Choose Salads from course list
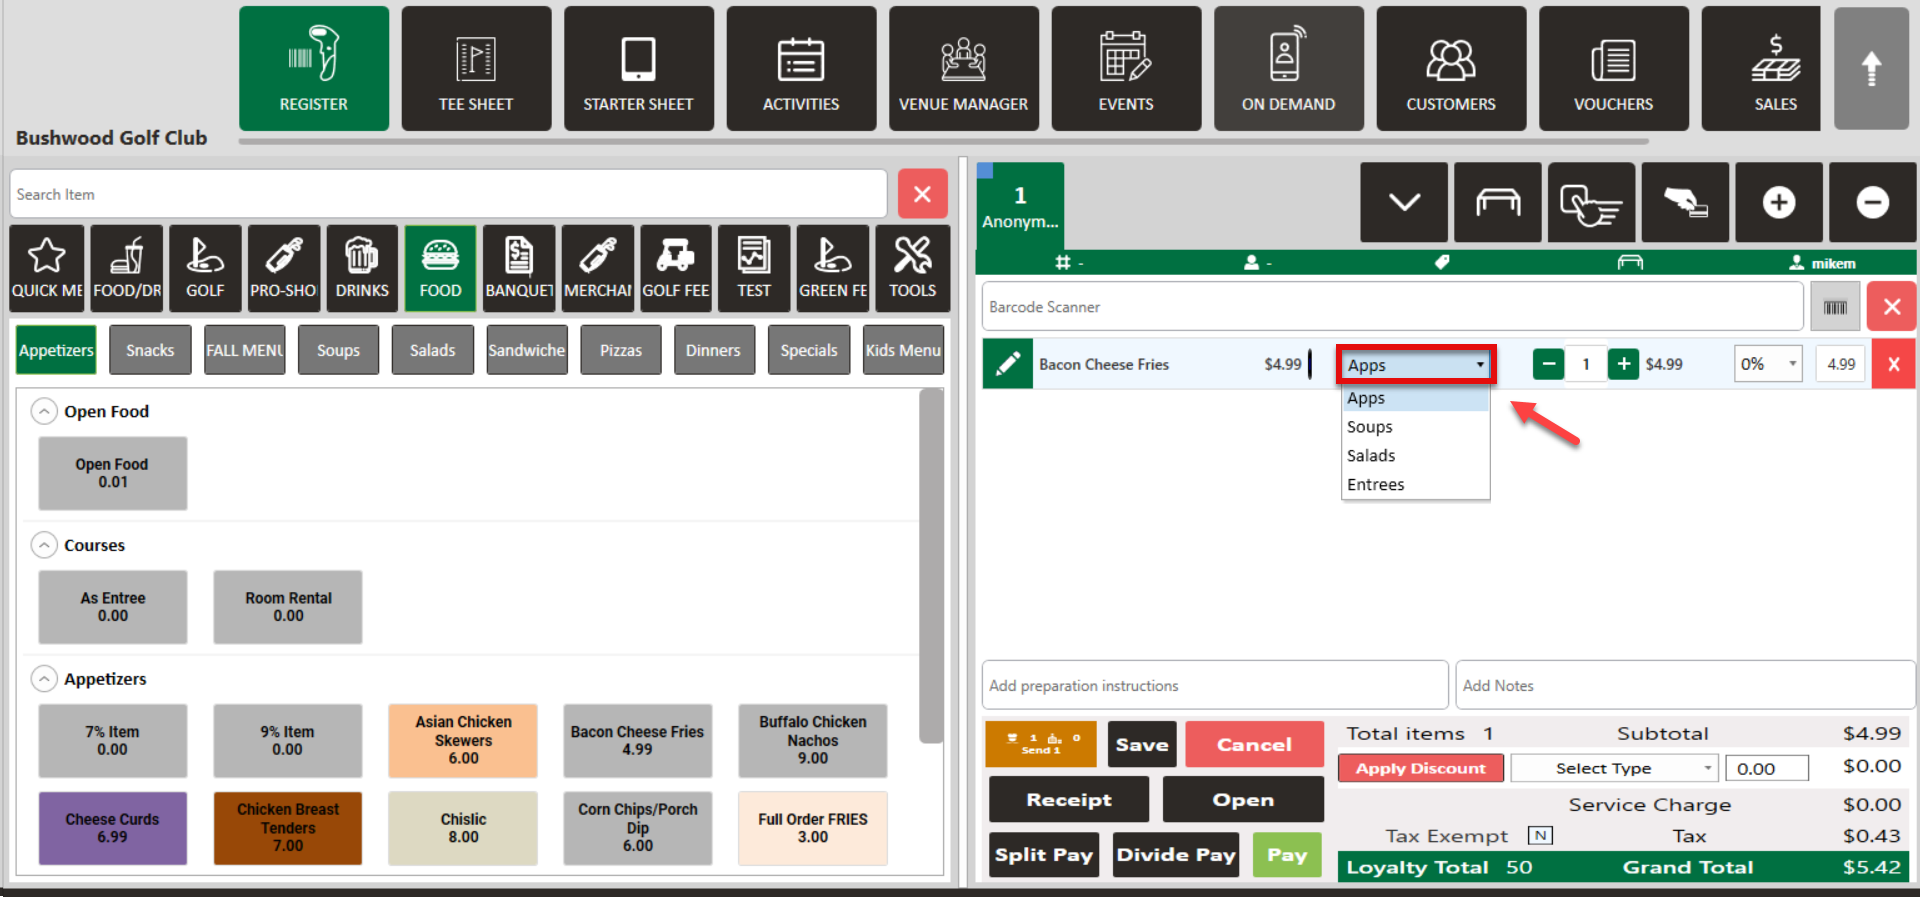 (1415, 456)
